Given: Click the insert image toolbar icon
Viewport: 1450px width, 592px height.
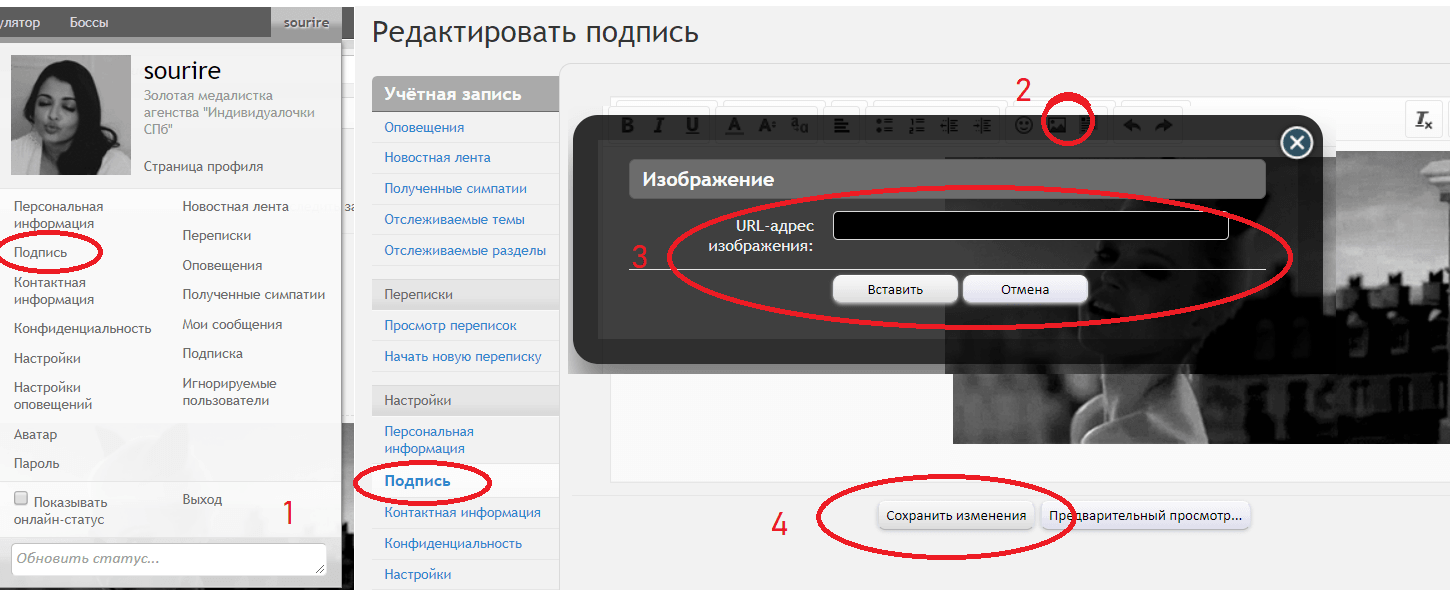Looking at the screenshot, I should [1056, 126].
